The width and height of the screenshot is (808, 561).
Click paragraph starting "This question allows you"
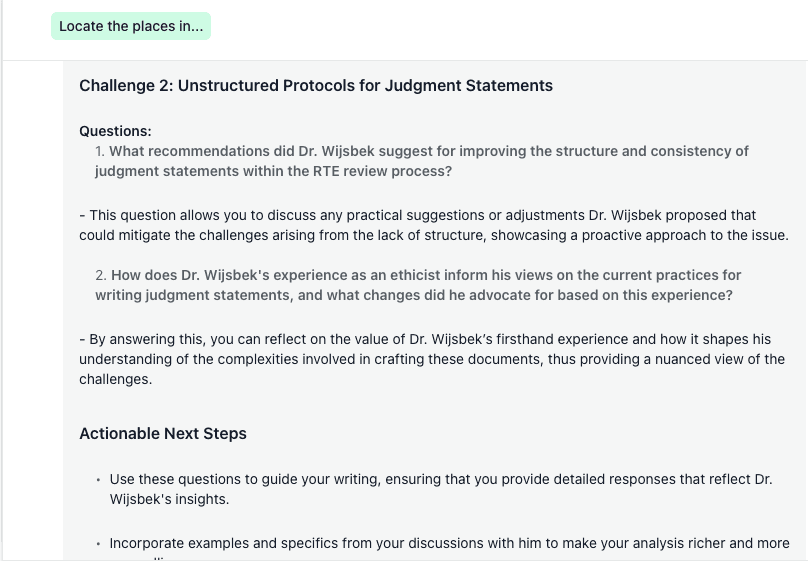click(434, 225)
